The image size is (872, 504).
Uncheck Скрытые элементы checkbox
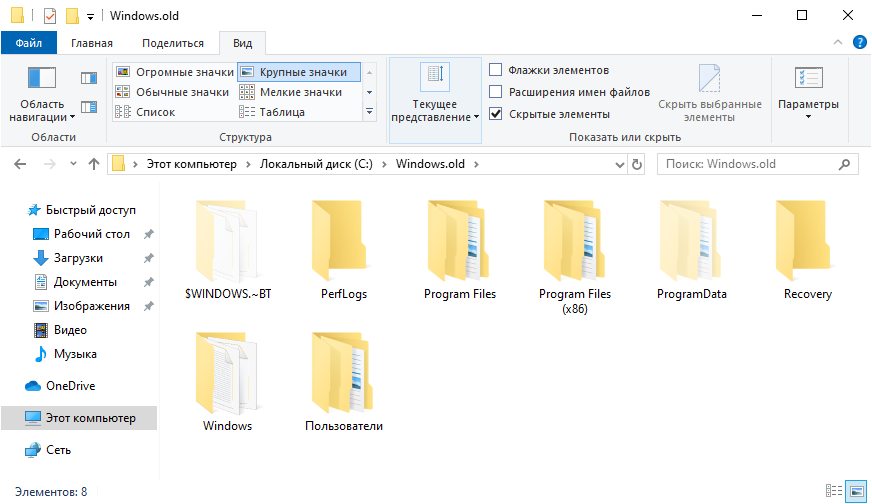click(496, 114)
